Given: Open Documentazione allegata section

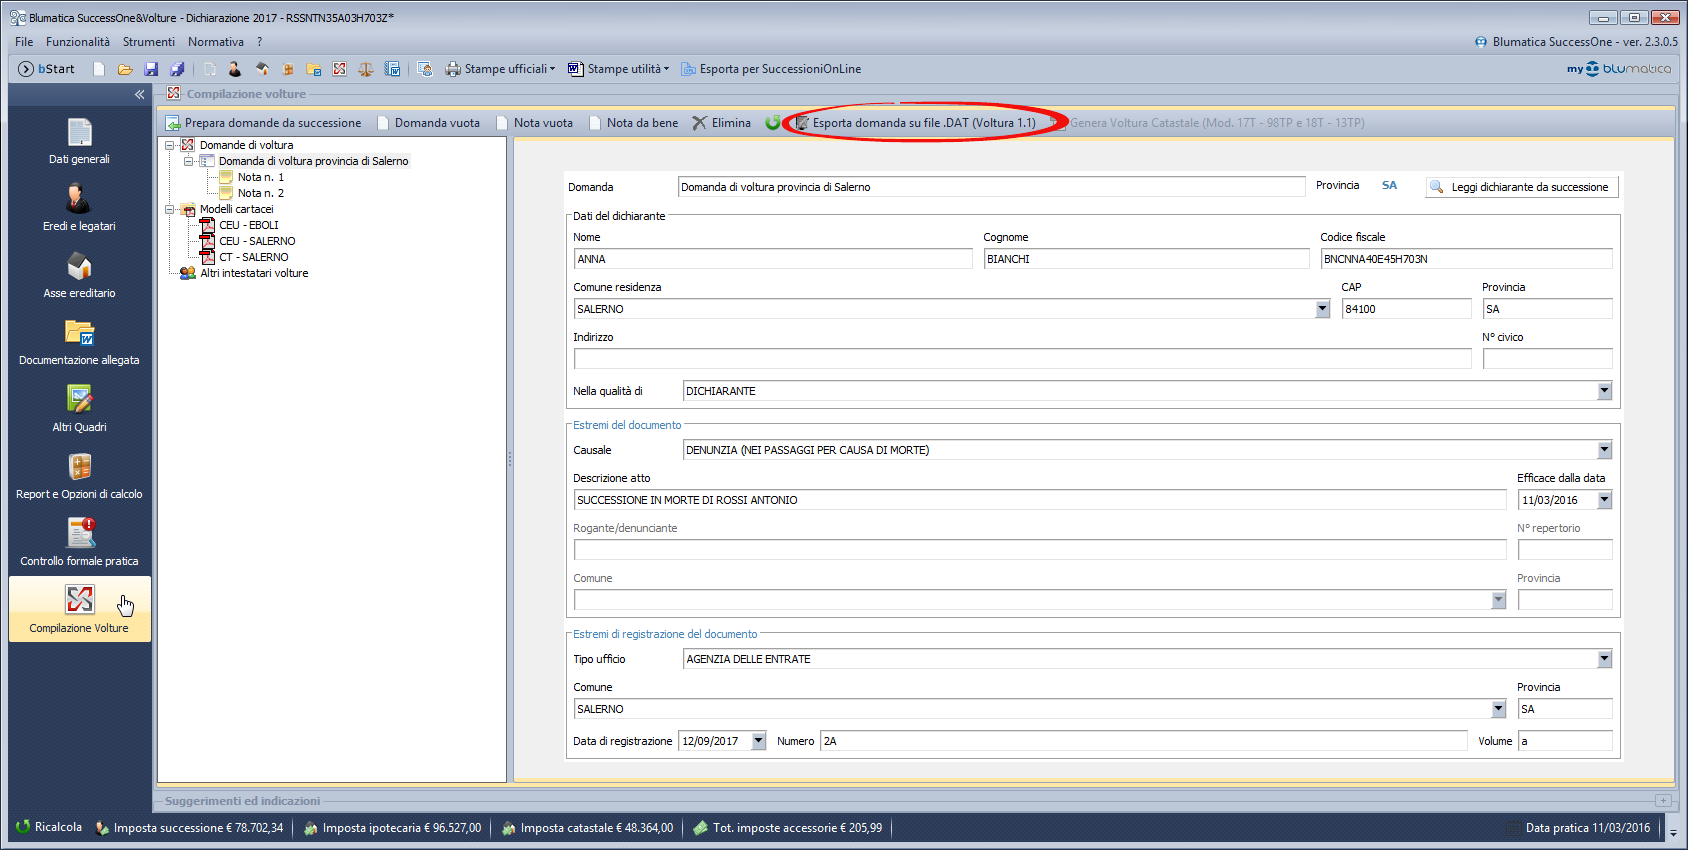Looking at the screenshot, I should pos(79,342).
